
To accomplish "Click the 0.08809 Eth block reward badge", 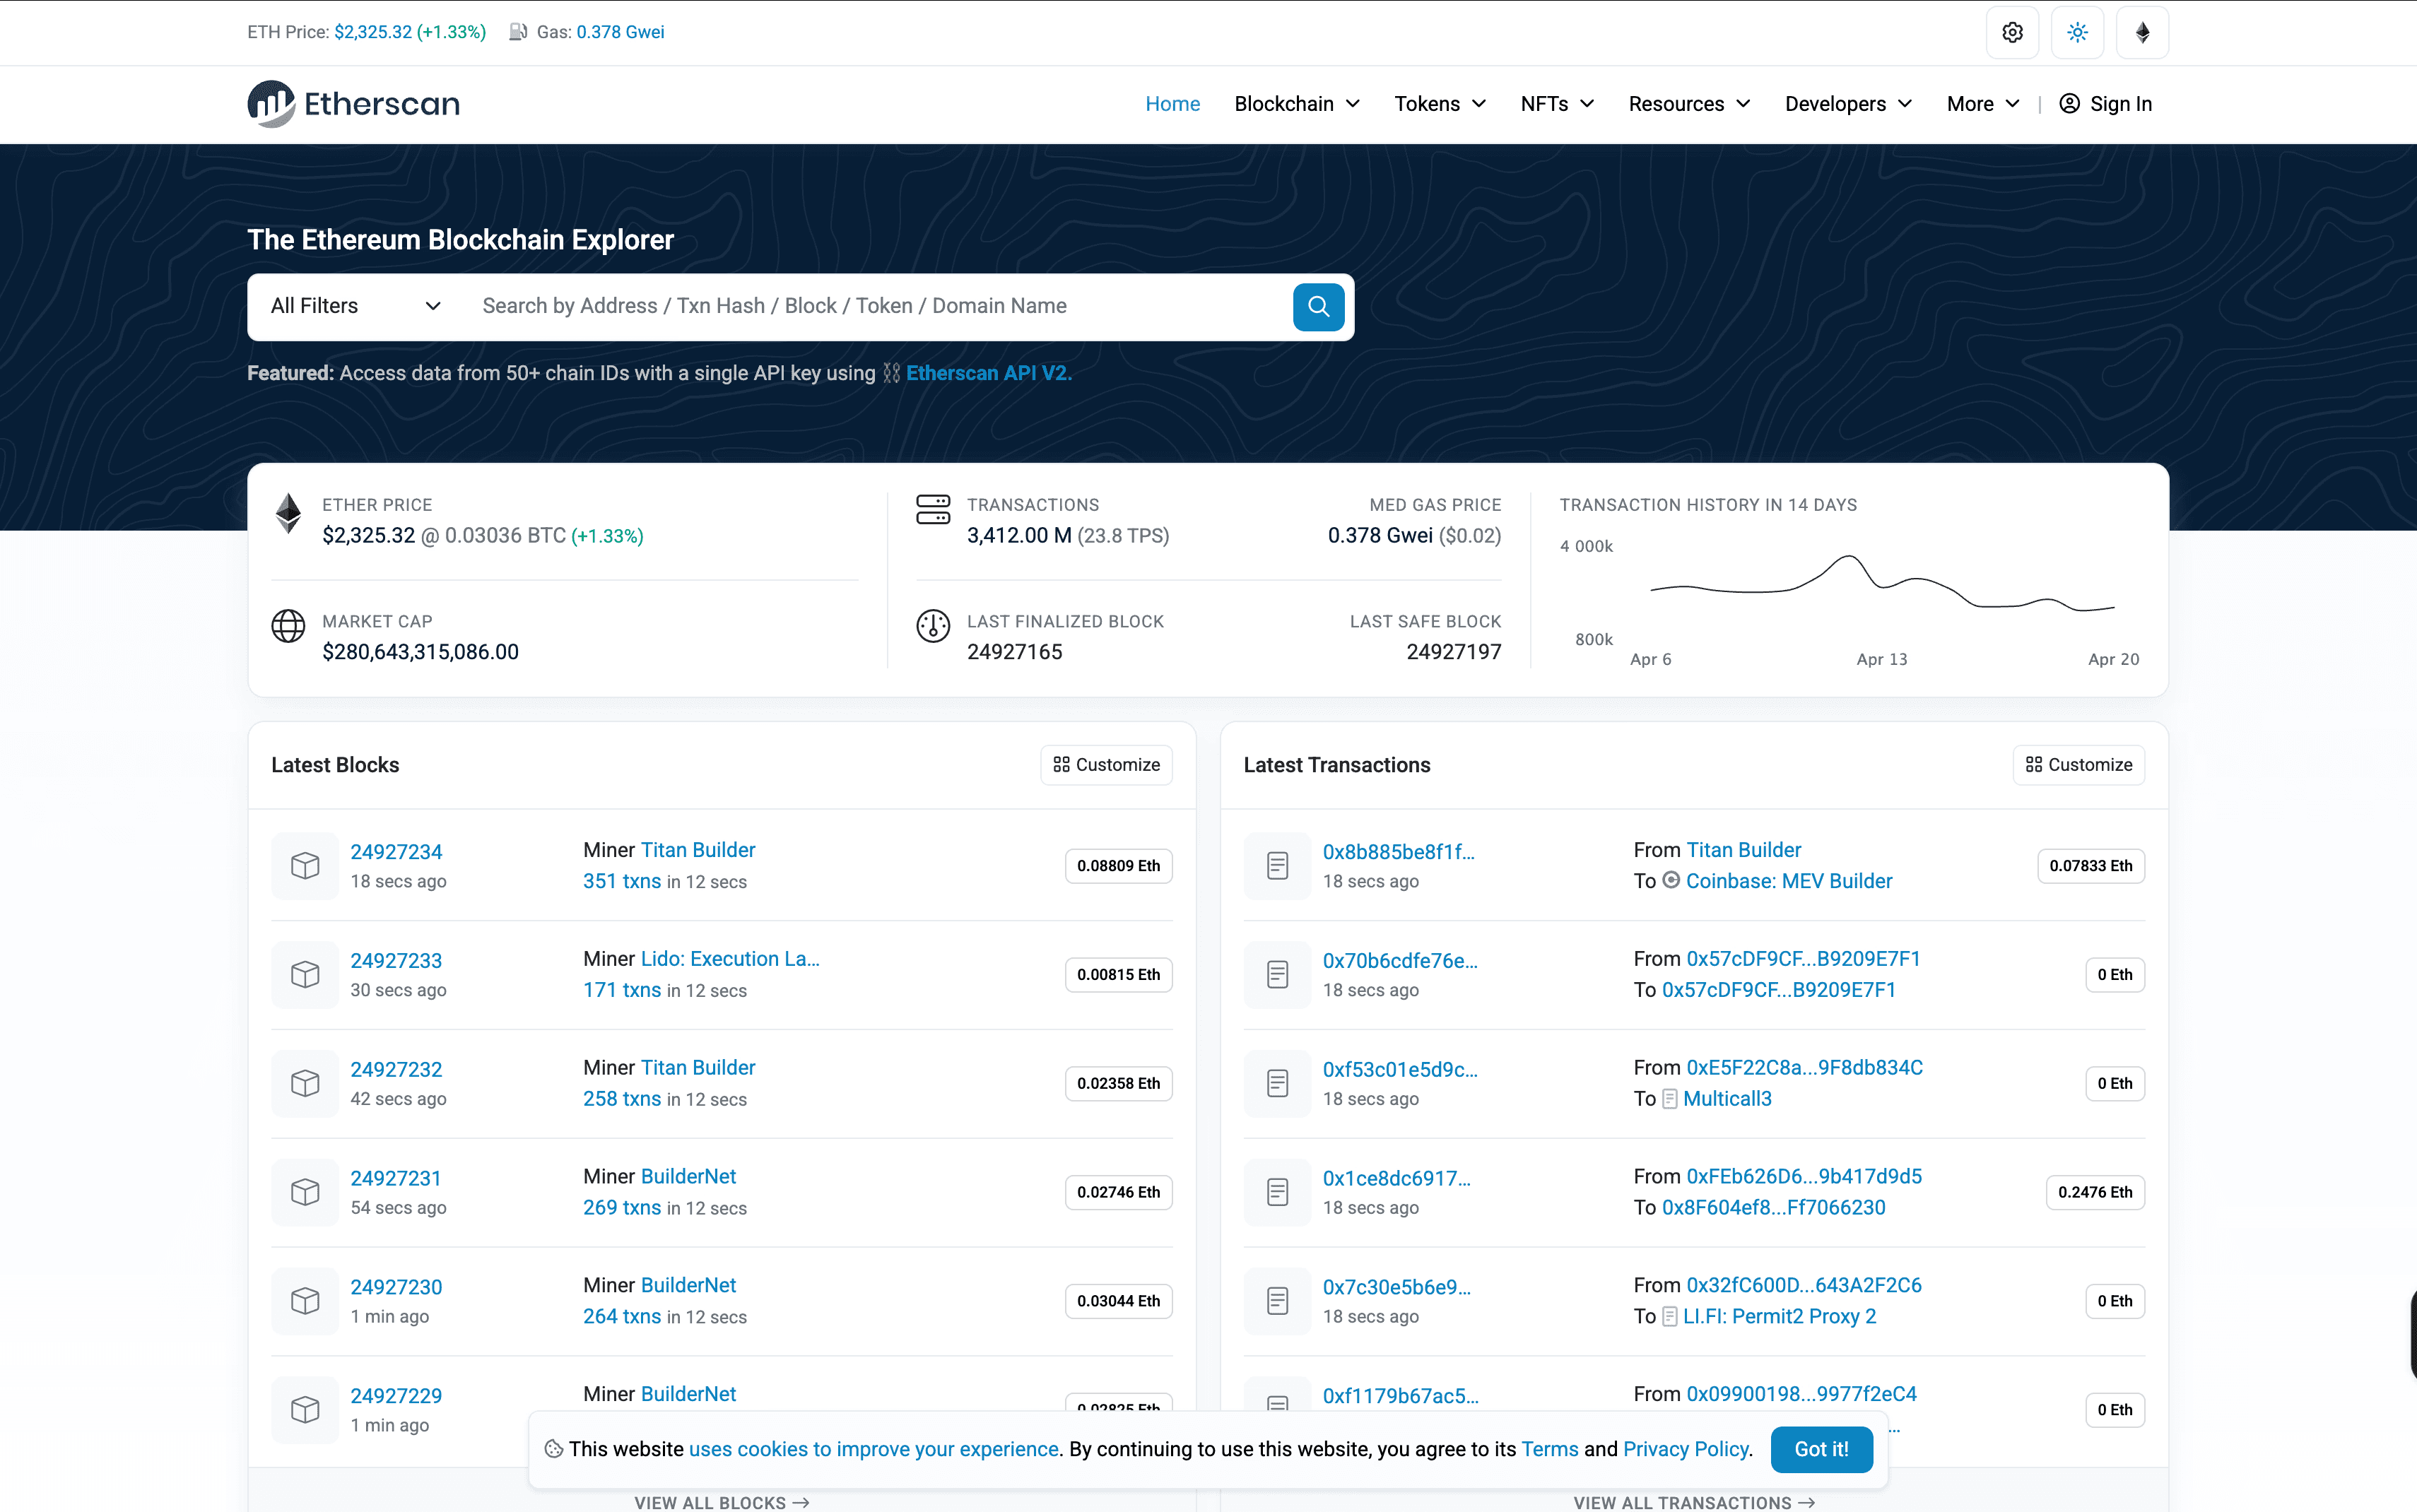I will (x=1118, y=866).
